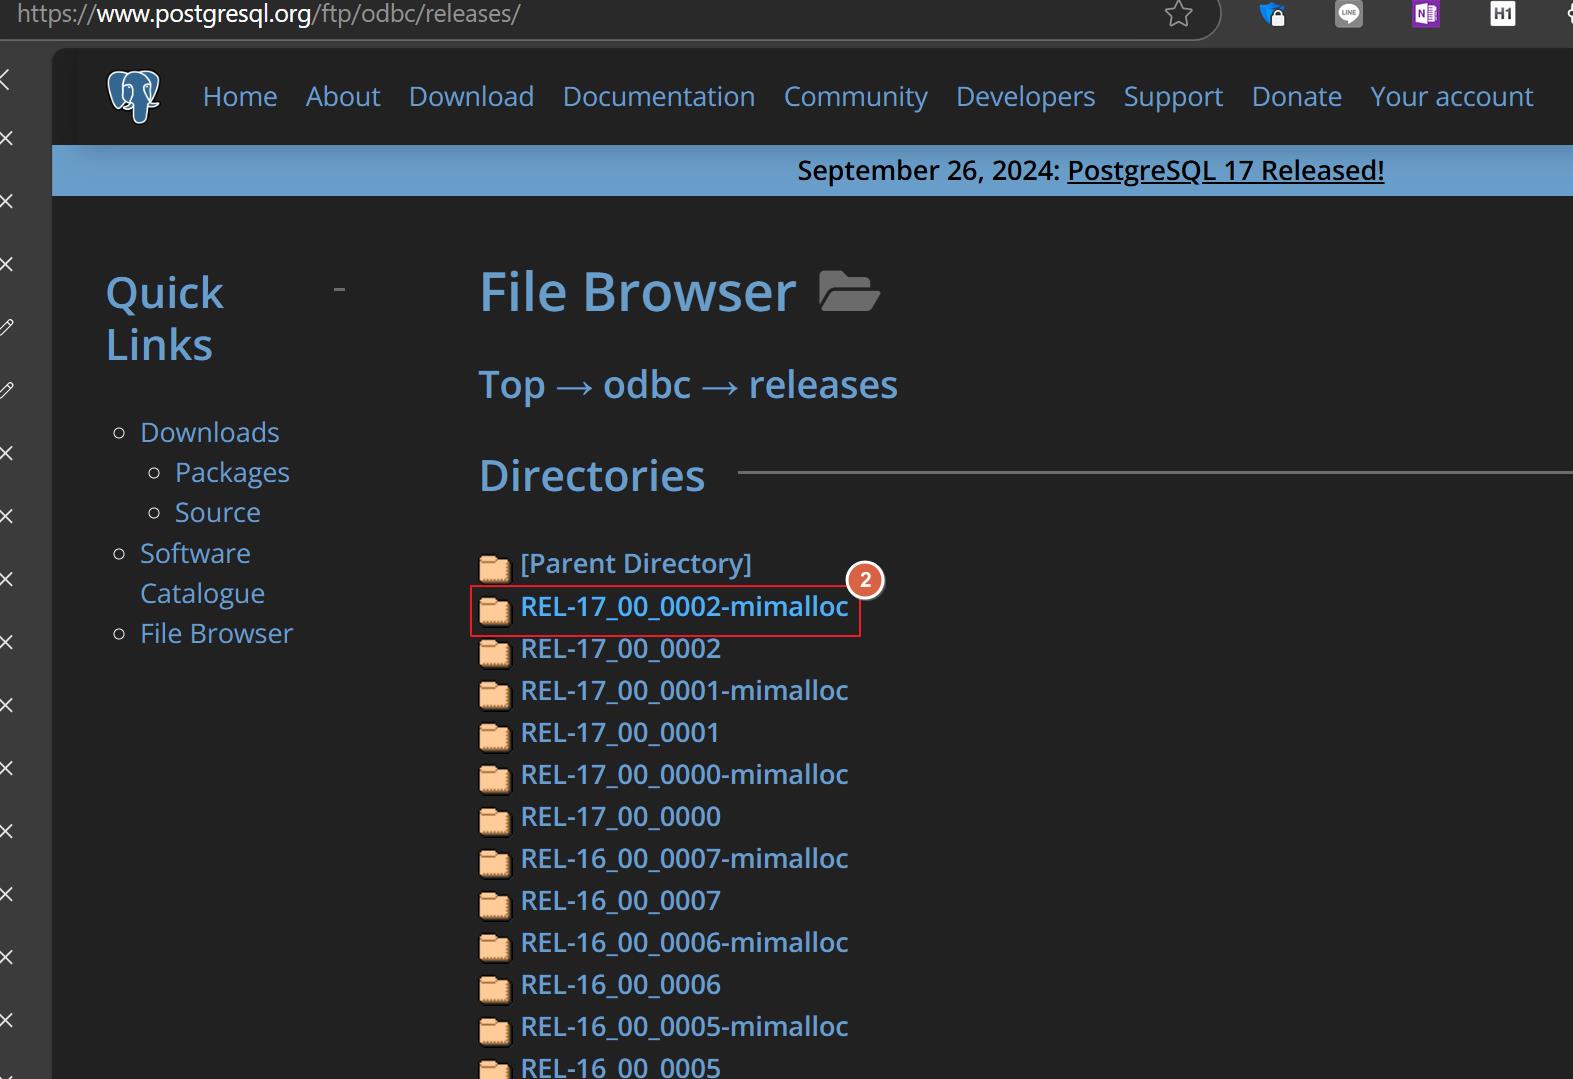
Task: Click folder icon beside Parent Directory
Action: [x=494, y=568]
